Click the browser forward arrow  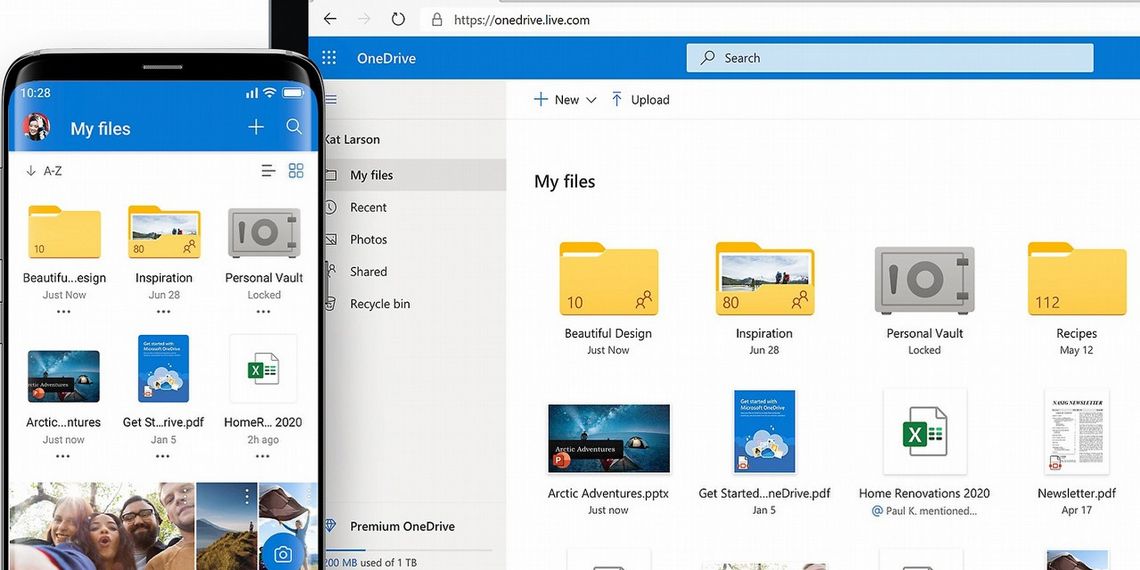tap(364, 20)
